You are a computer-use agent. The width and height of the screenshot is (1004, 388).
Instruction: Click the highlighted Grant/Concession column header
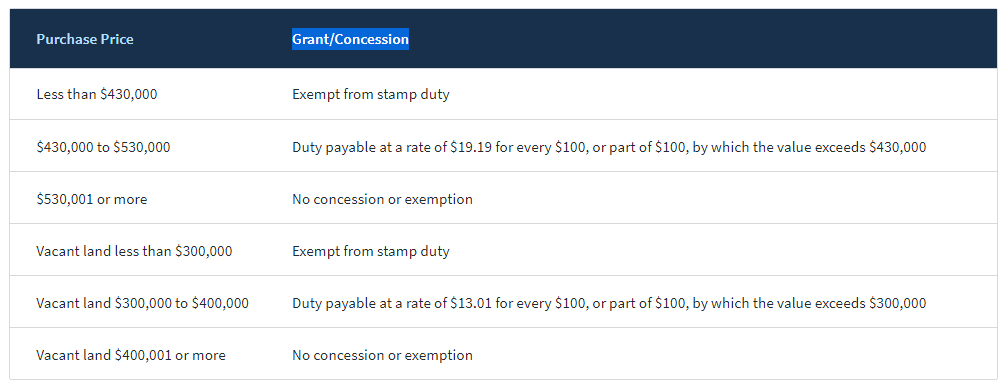coord(350,39)
